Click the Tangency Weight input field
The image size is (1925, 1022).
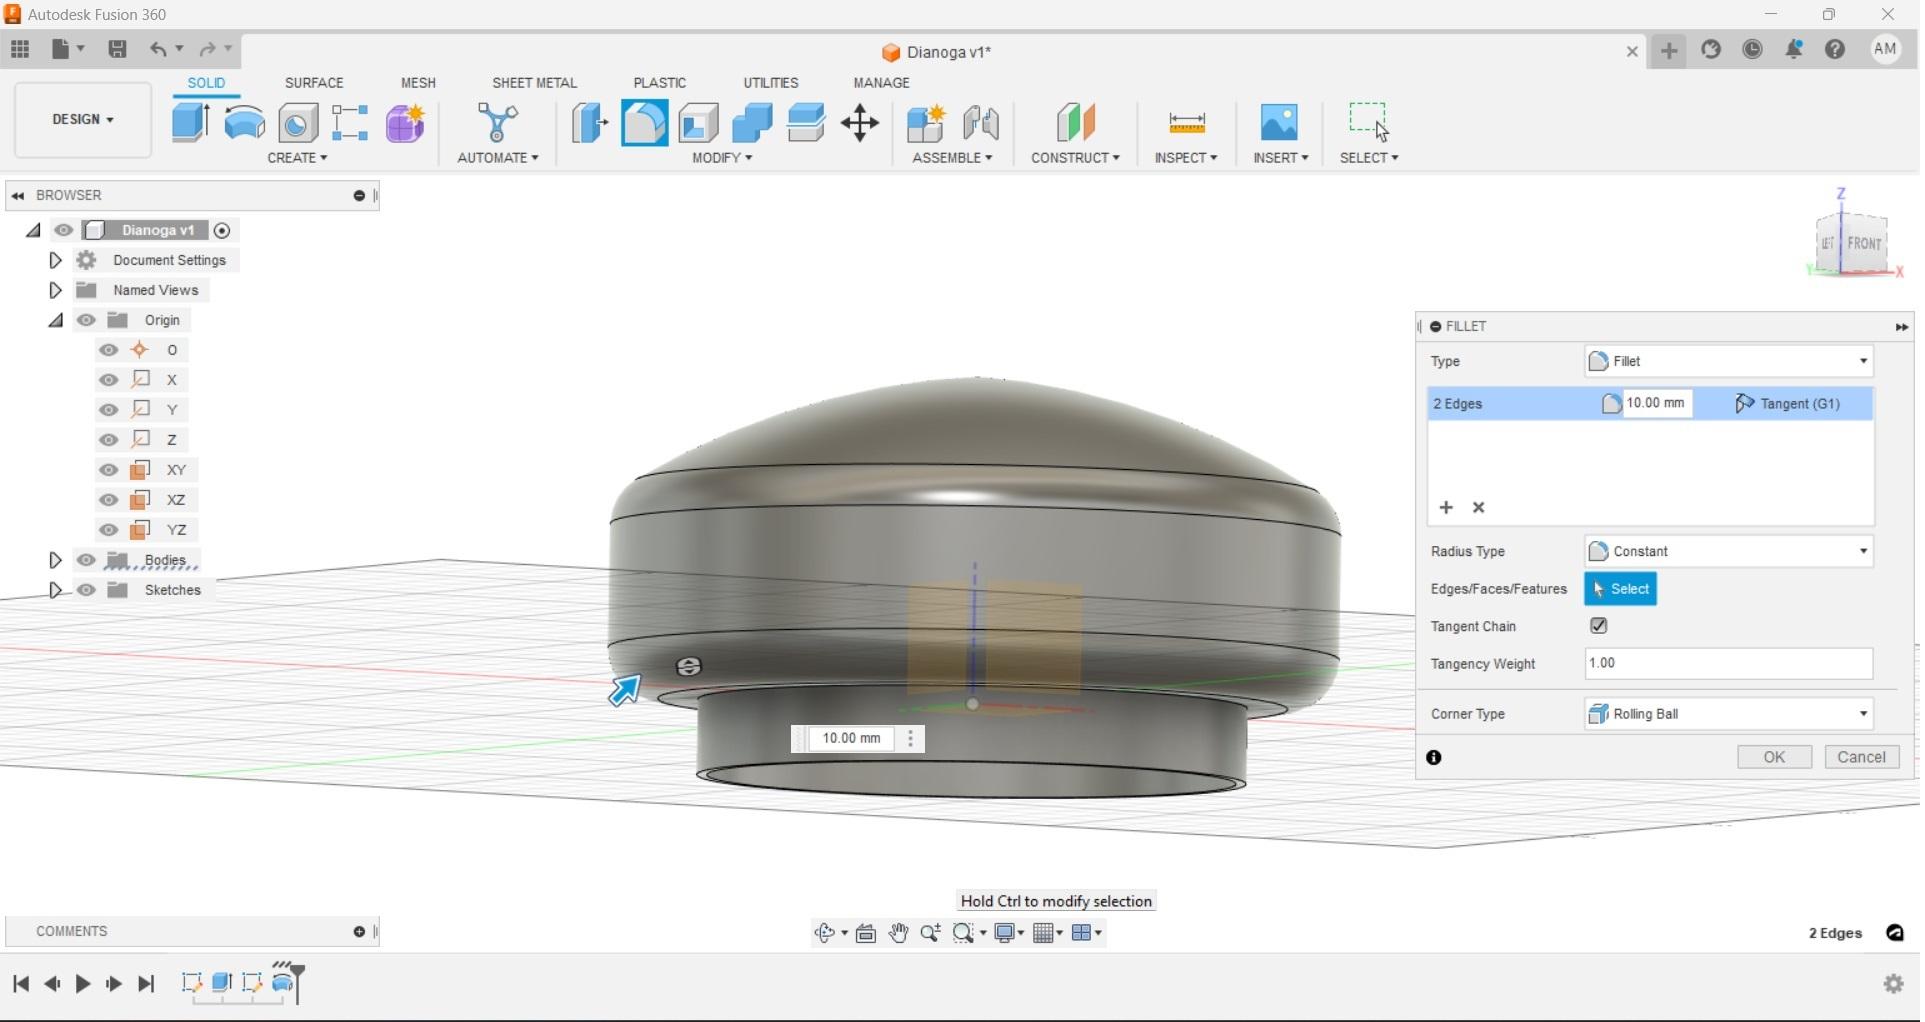tap(1728, 664)
